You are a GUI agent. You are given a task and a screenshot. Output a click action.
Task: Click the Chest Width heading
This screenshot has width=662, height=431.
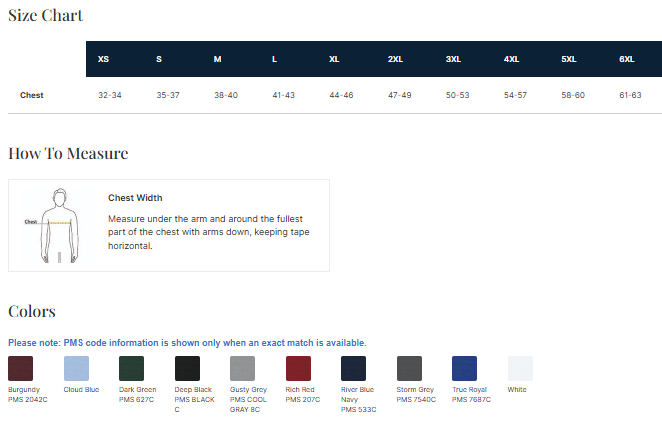135,198
